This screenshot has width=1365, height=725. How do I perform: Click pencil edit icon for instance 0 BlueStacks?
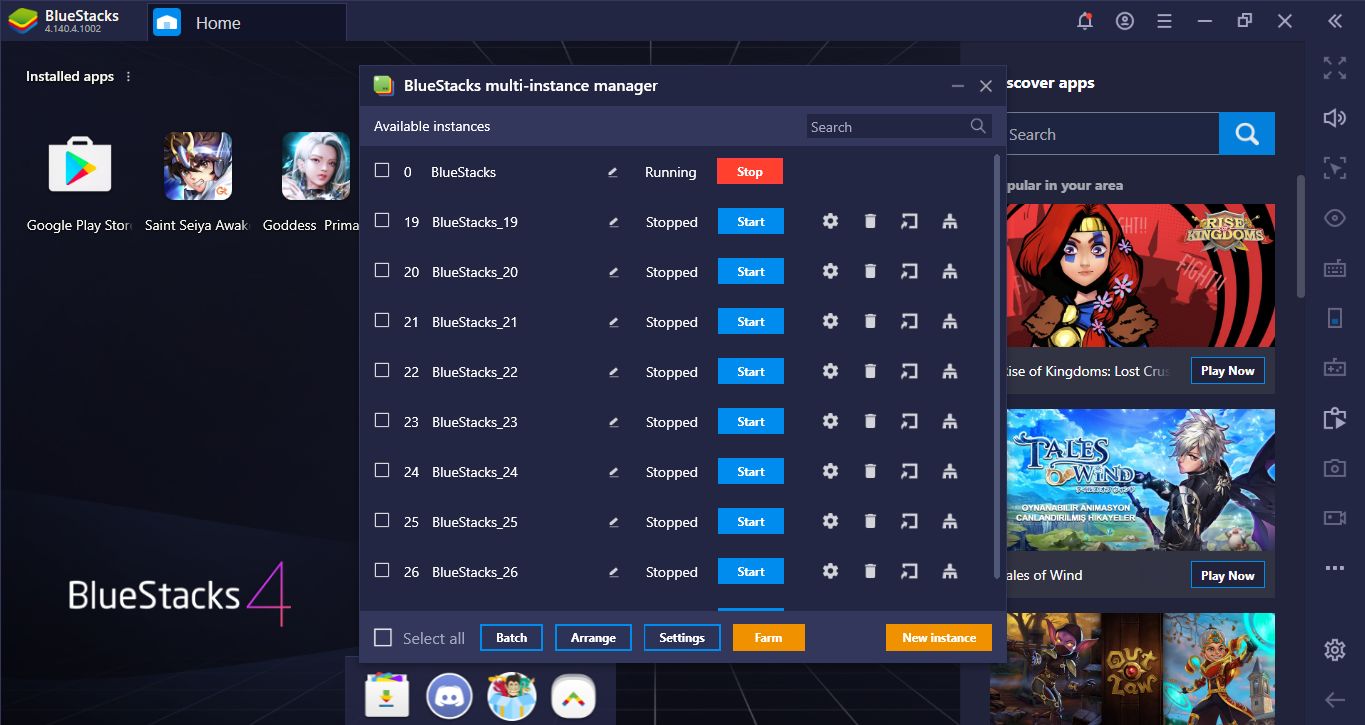coord(613,172)
